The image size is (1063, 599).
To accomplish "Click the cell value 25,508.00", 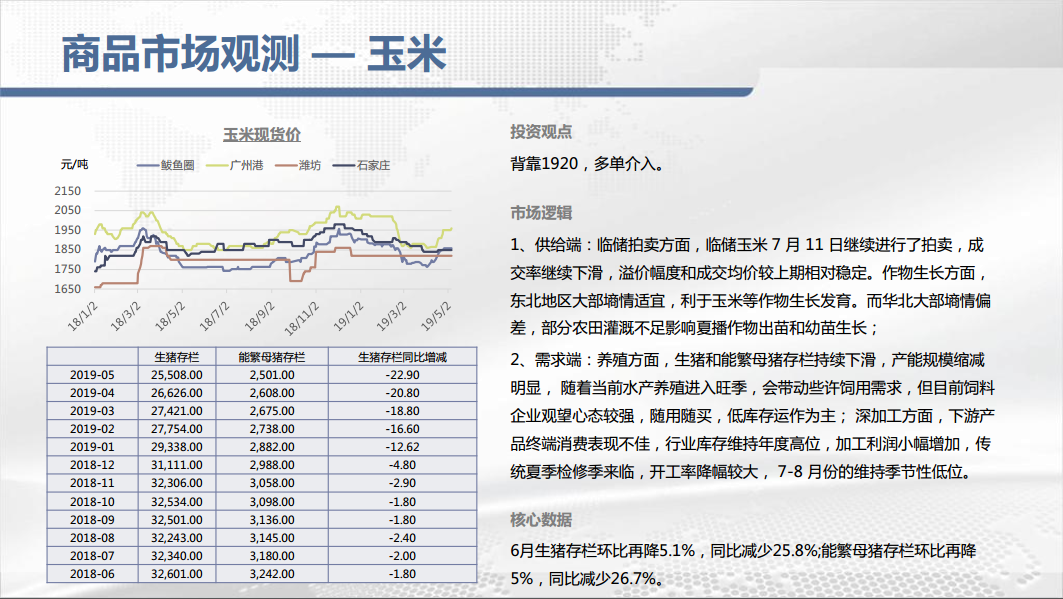I will [x=177, y=375].
